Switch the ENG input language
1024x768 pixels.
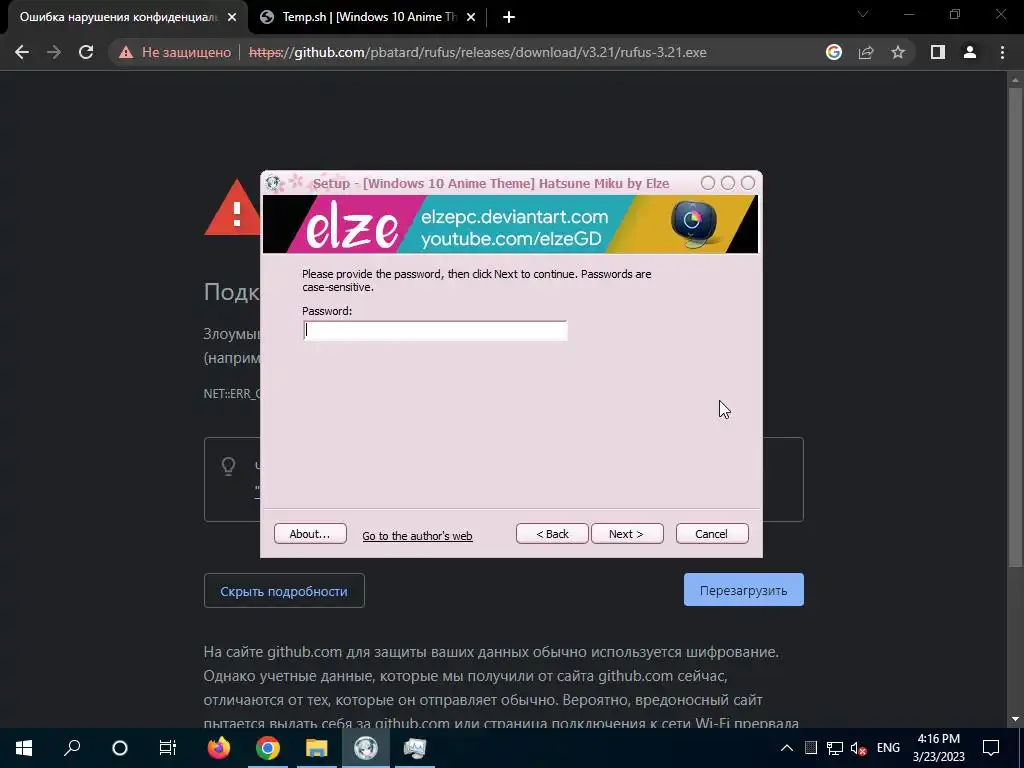(888, 748)
